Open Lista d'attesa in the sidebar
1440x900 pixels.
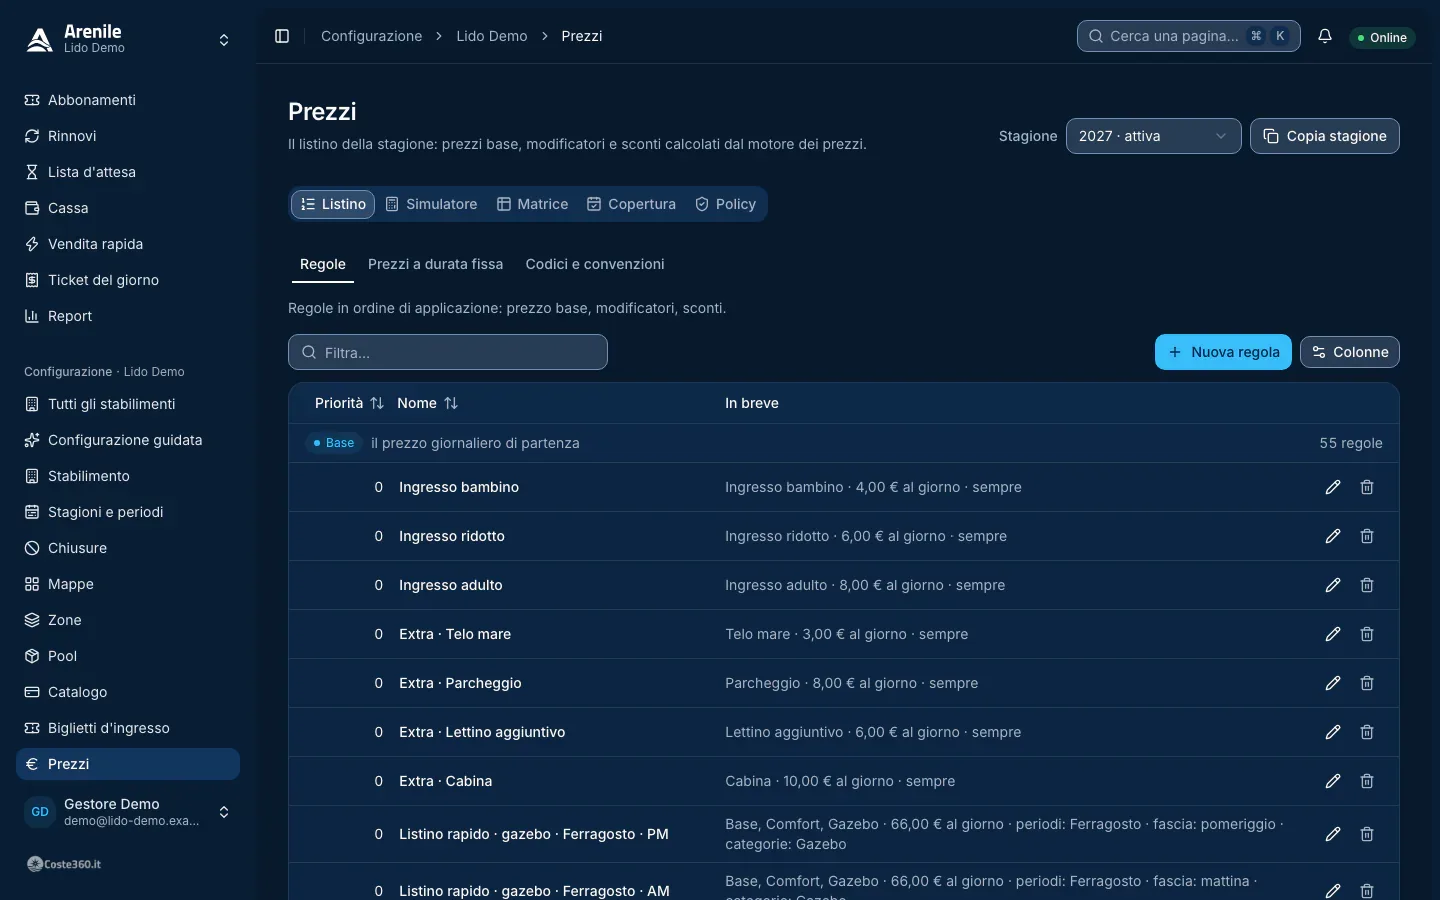(x=128, y=172)
